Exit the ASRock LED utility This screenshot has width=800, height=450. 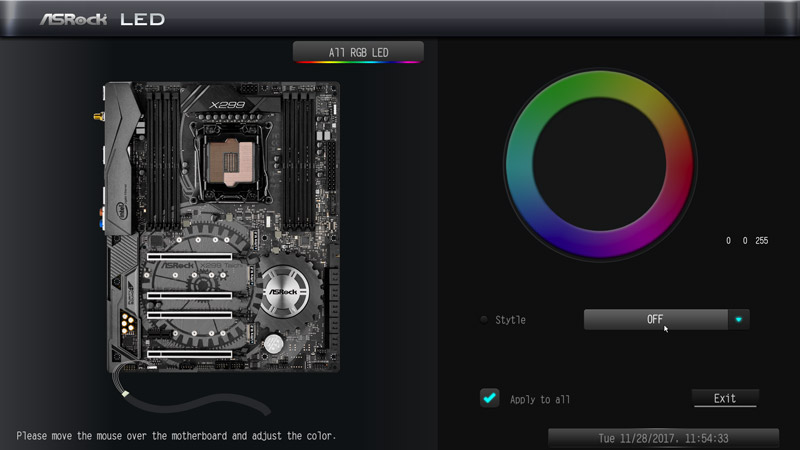coord(725,398)
